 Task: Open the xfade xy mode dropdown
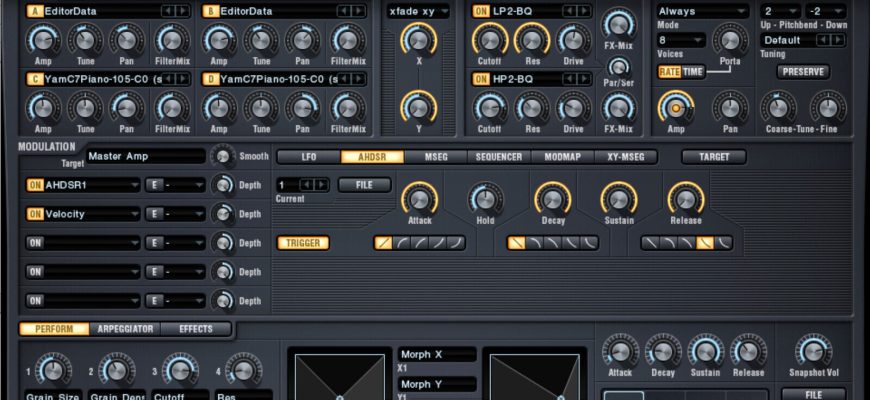418,11
